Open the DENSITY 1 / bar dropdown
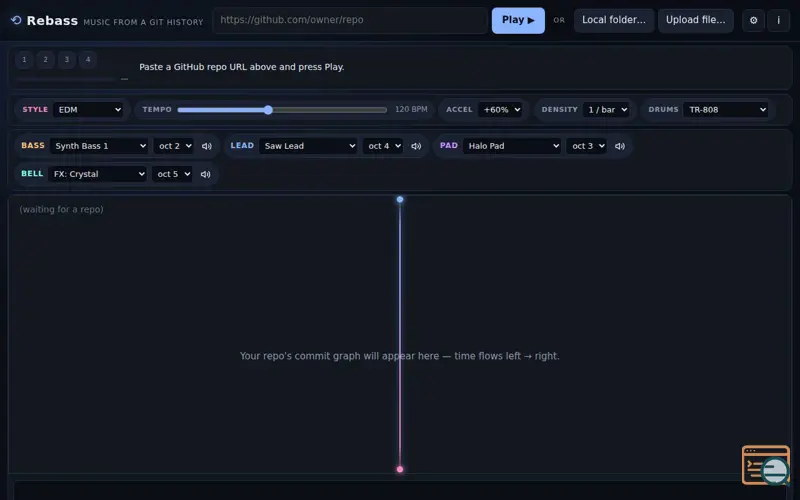The image size is (800, 500). (x=606, y=110)
